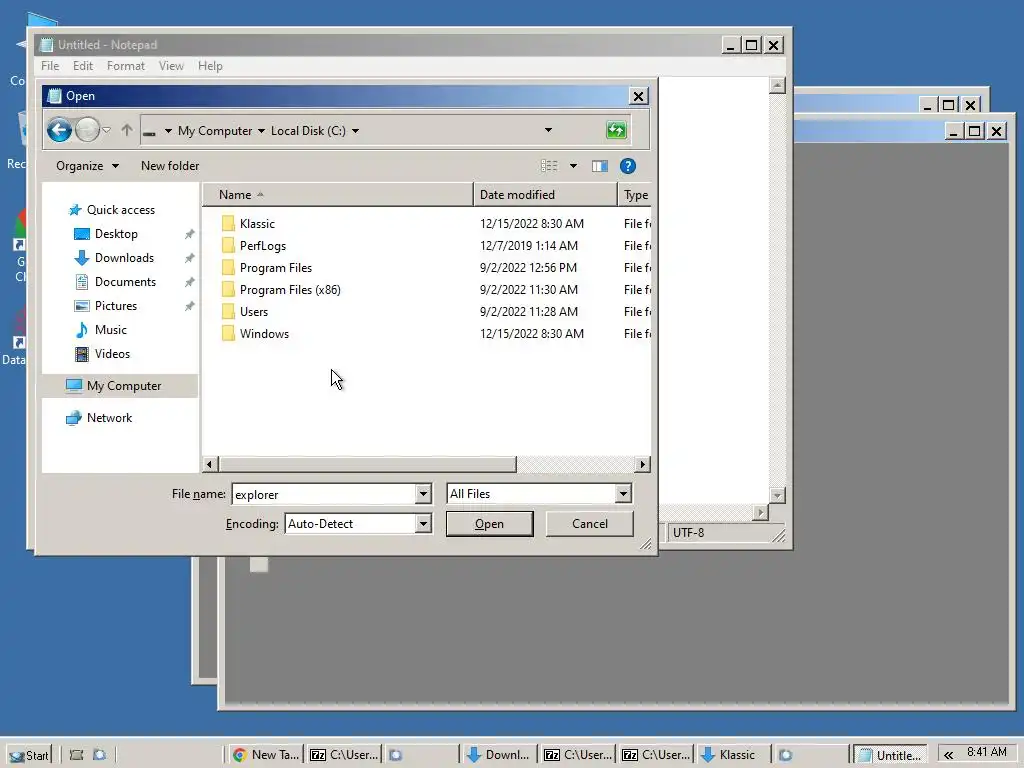
Task: Open Notepad Format menu
Action: 125,66
